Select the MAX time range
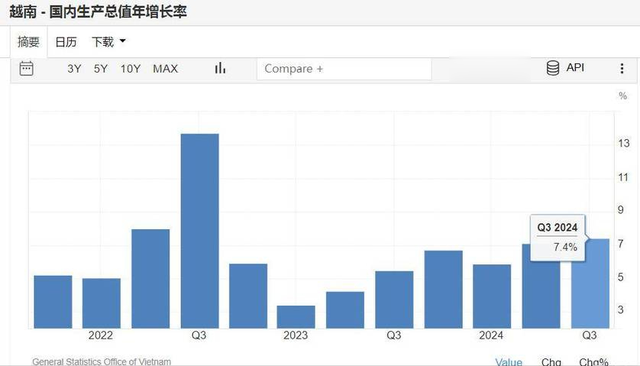Image resolution: width=640 pixels, height=366 pixels. tap(165, 69)
